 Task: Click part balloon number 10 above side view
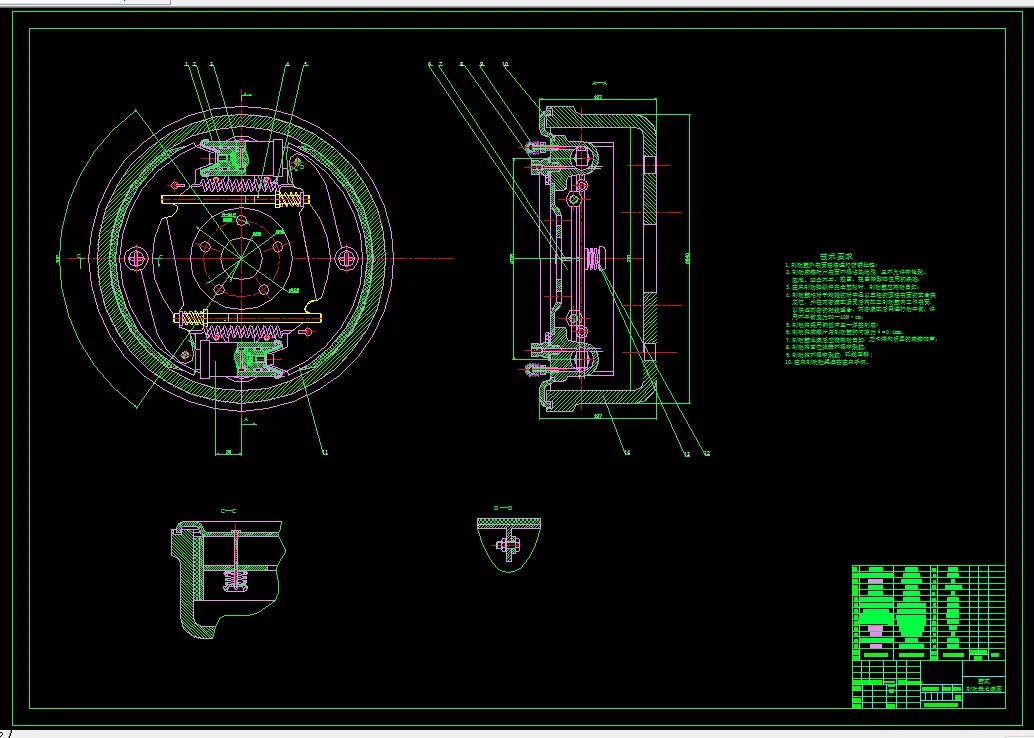point(505,64)
